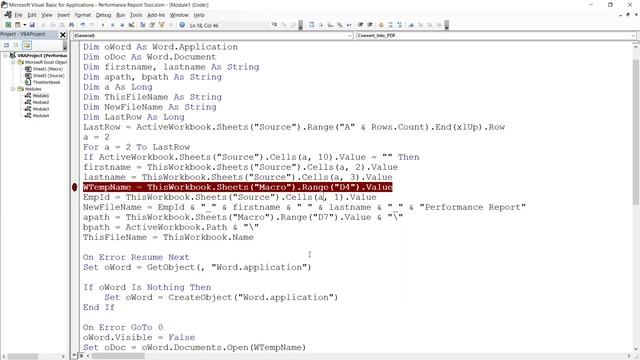
Task: Select Module4 in project tree
Action: click(41, 116)
